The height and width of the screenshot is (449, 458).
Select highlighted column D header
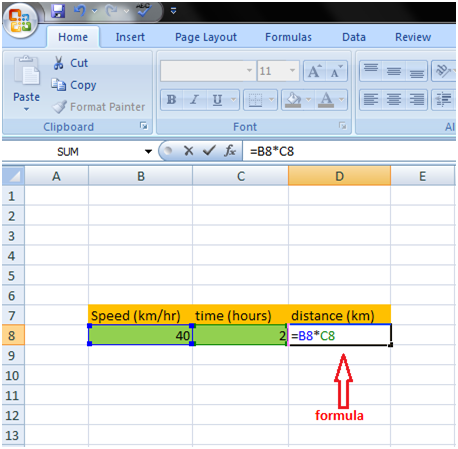tap(339, 176)
